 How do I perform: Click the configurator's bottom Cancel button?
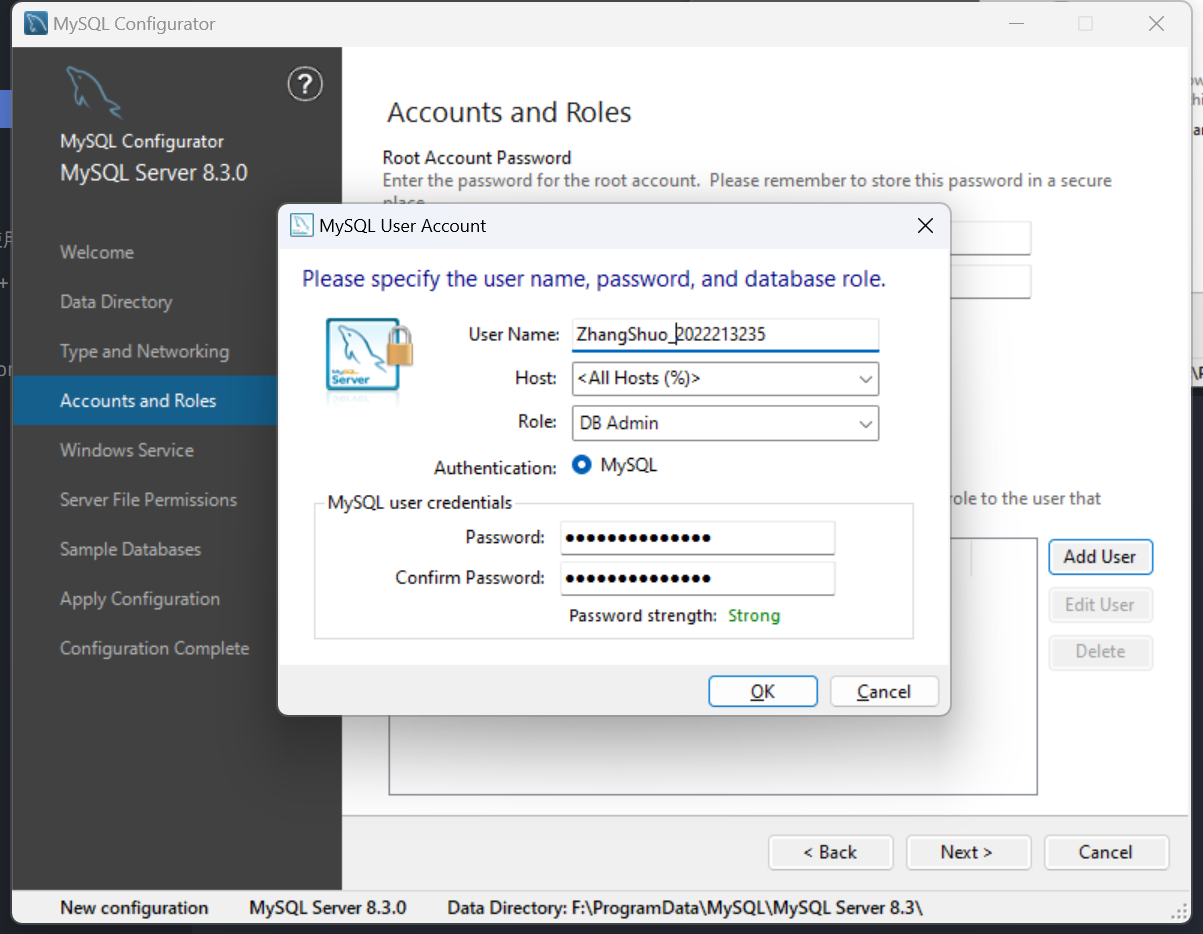point(1106,852)
